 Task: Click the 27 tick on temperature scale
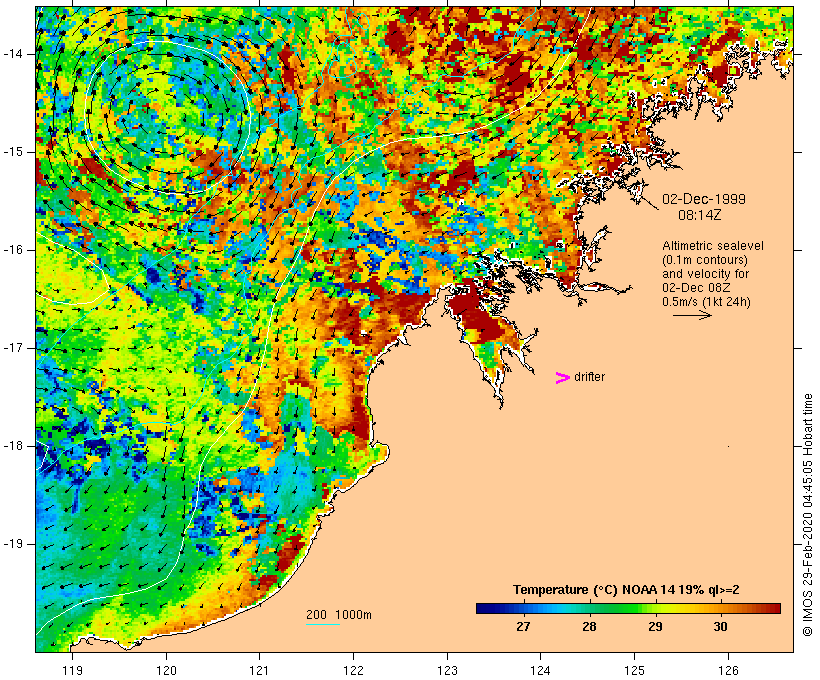523,626
